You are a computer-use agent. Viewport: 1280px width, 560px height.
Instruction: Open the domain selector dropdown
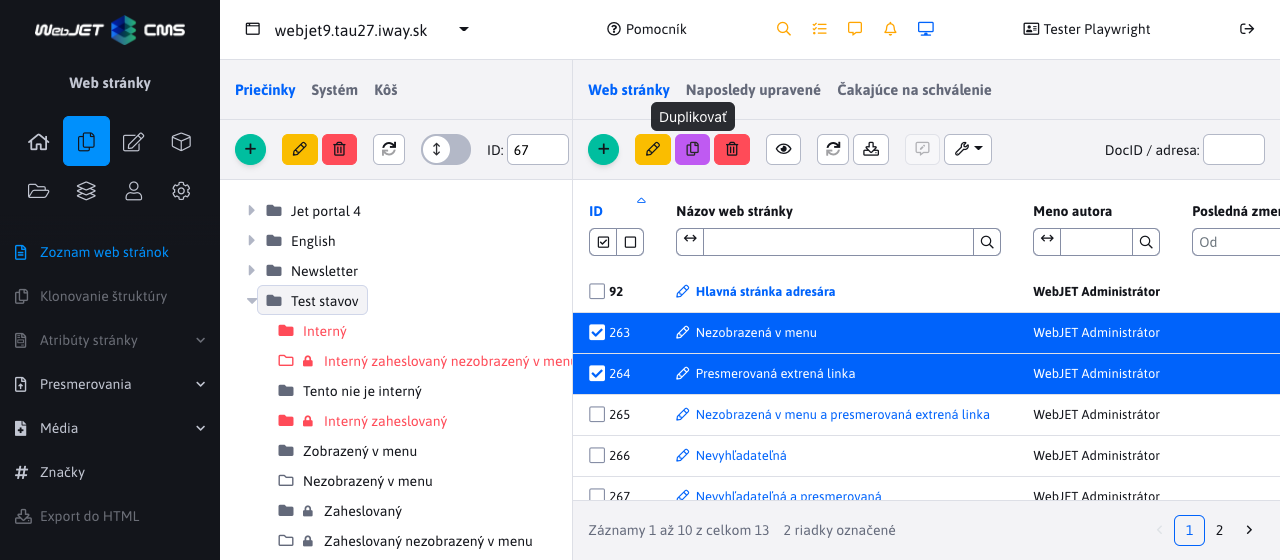pyautogui.click(x=464, y=29)
